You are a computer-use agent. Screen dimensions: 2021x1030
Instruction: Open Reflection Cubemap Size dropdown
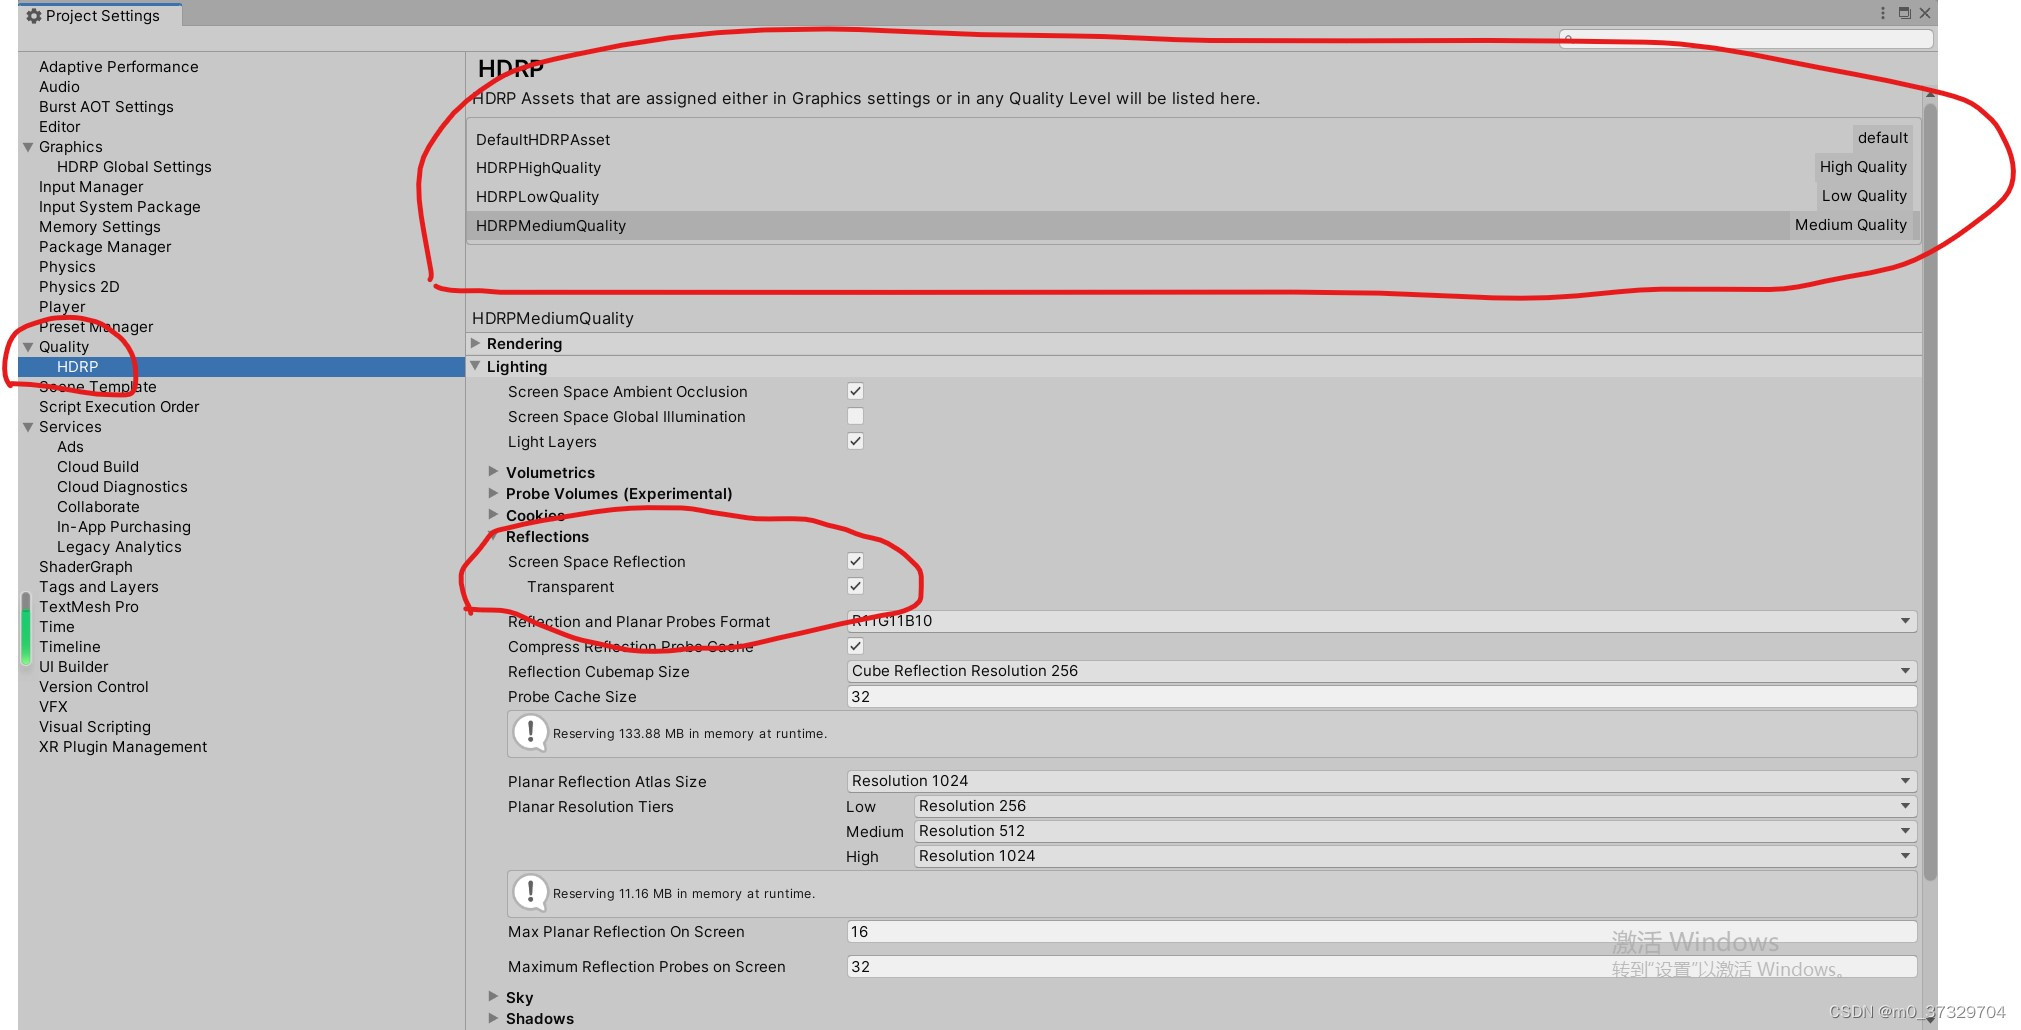[x=1381, y=671]
